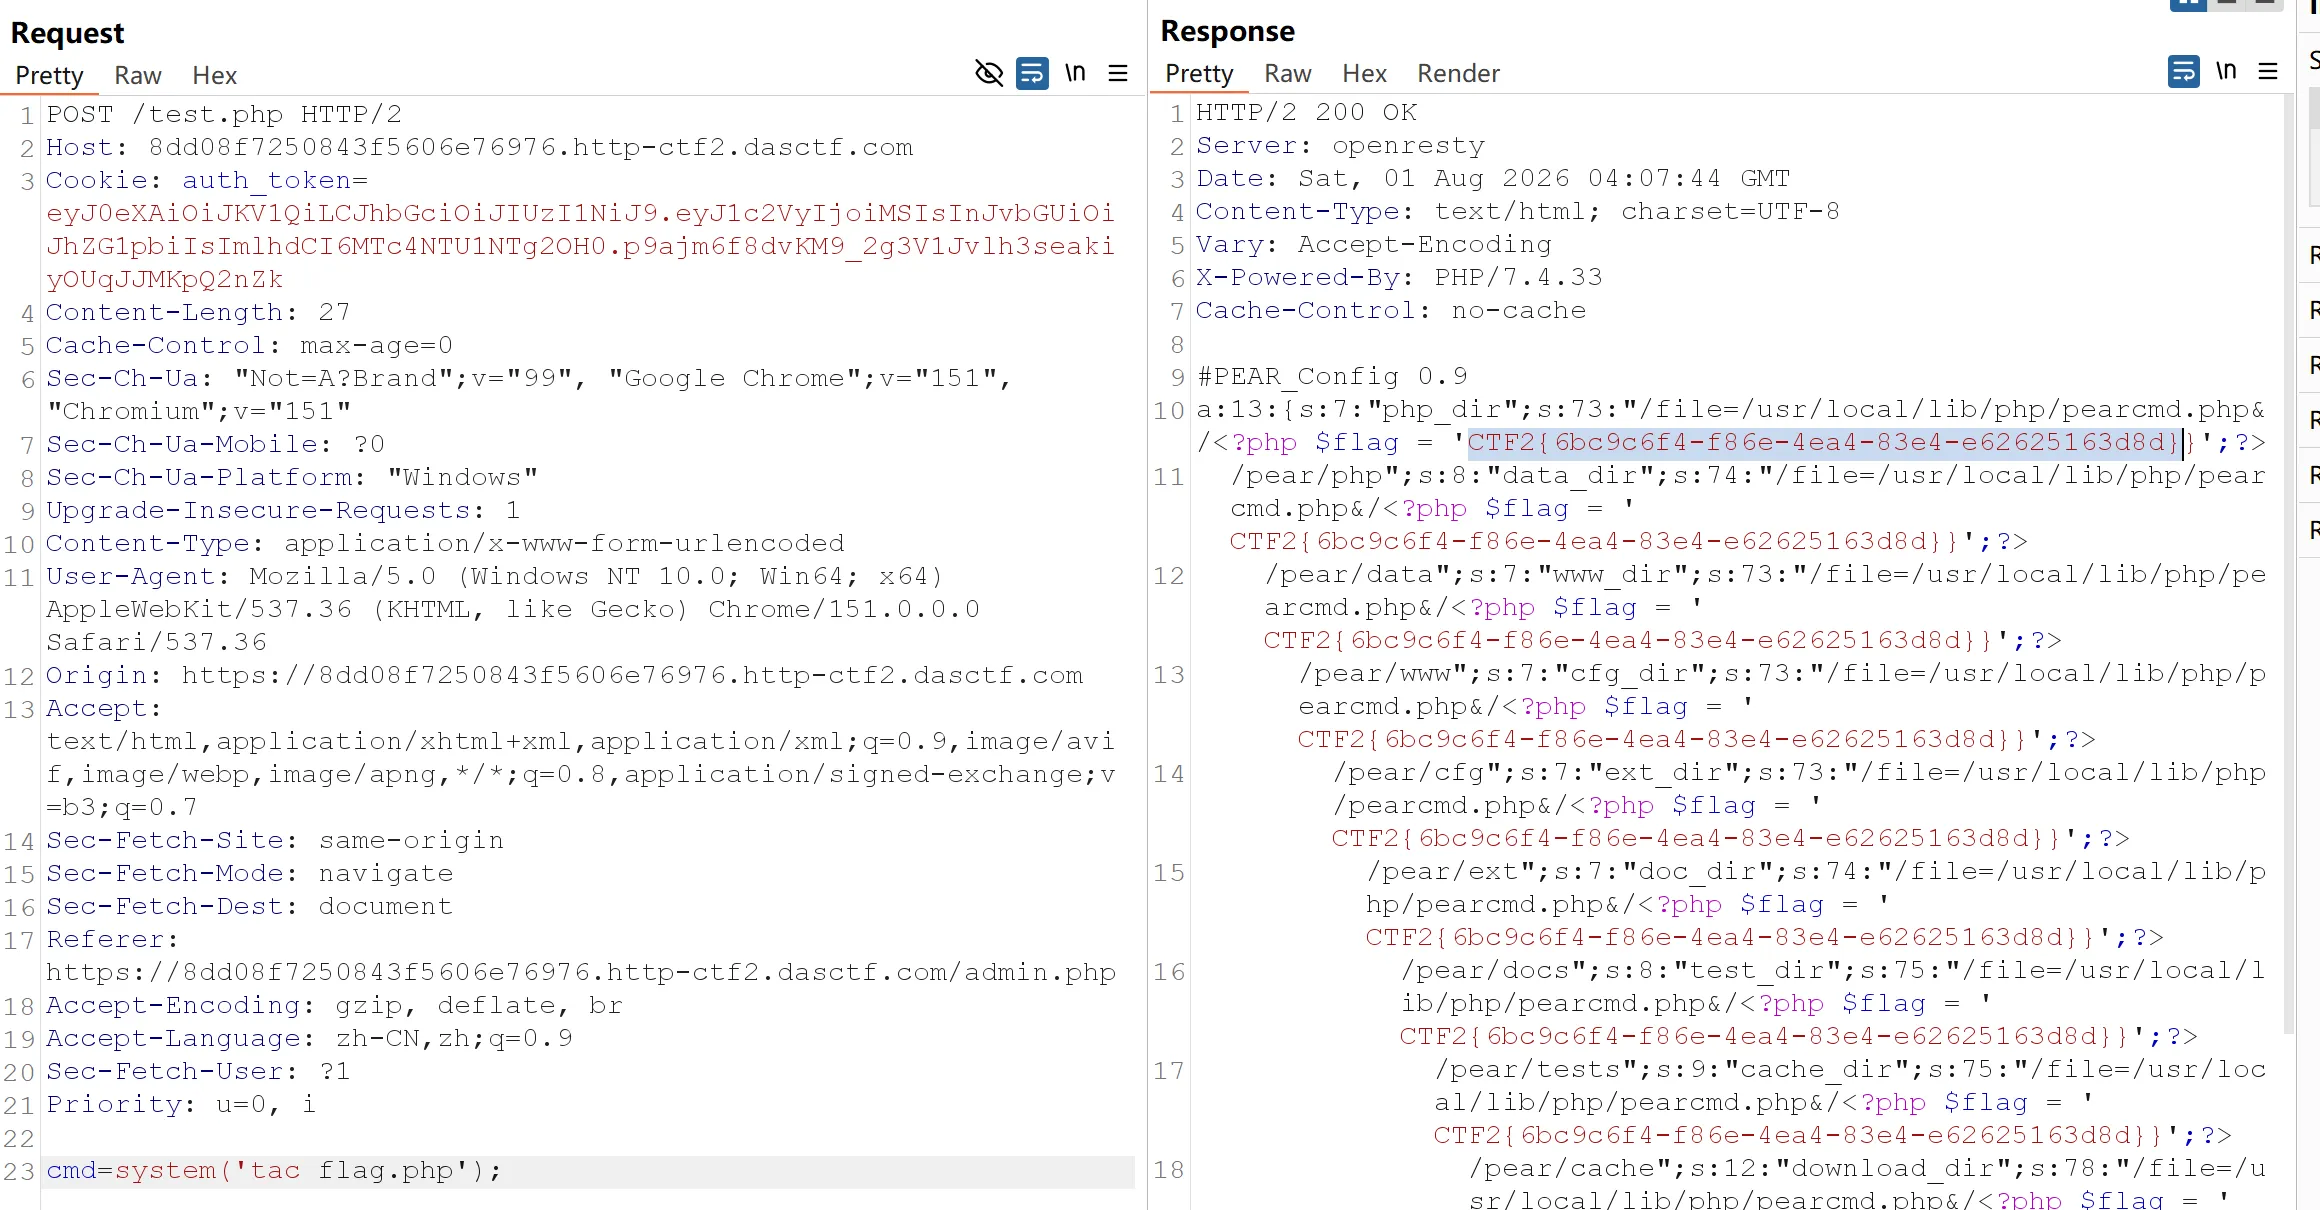
Task: Toggle hidden characters eye icon in Request
Action: coord(989,74)
